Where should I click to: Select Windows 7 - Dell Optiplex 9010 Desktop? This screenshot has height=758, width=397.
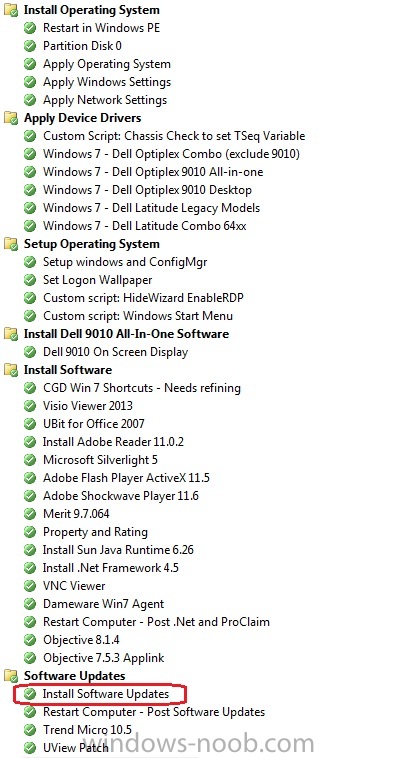click(147, 190)
